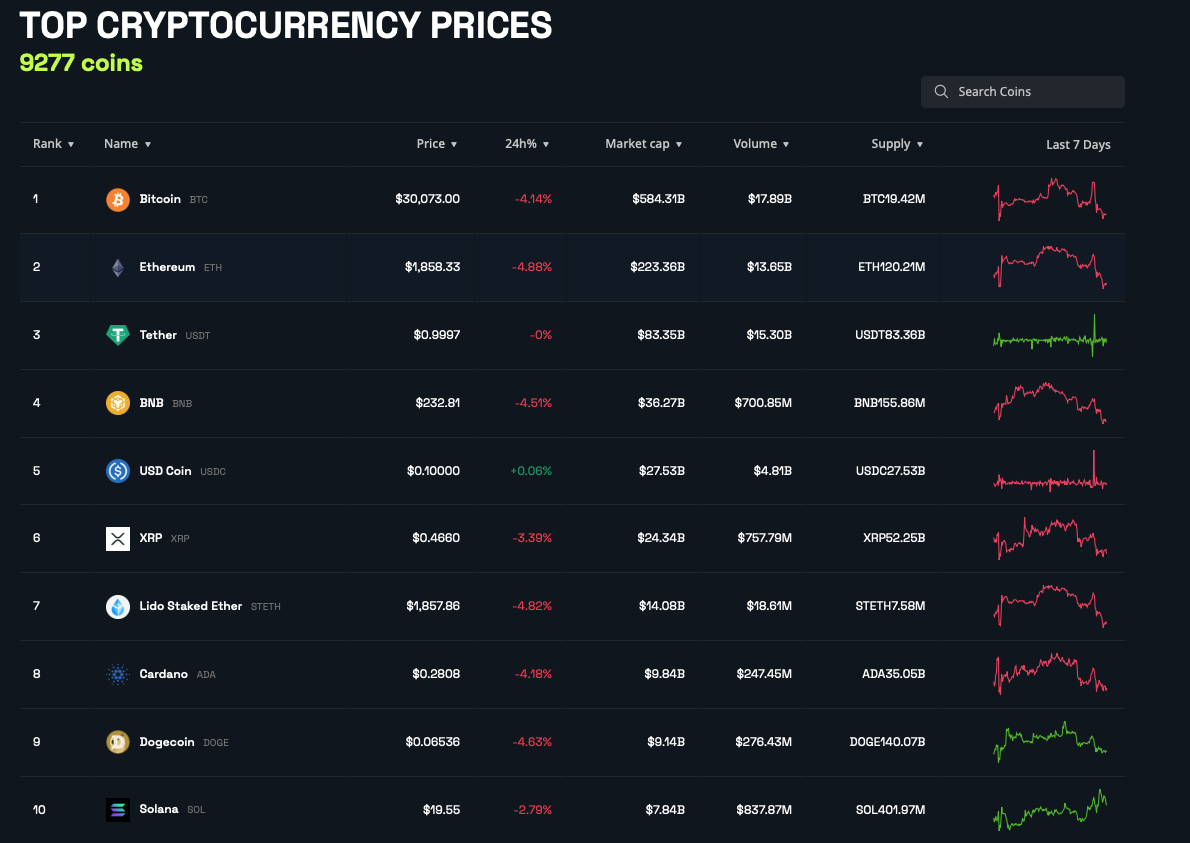Click the magnifier icon in search box
Screen dimensions: 1190x843
(941, 91)
